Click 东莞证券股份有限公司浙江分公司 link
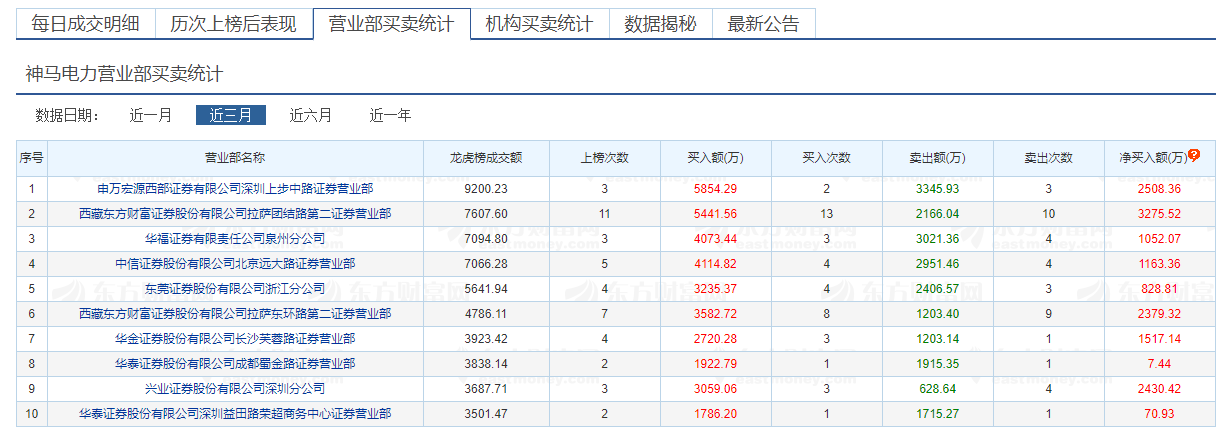This screenshot has height=434, width=1229. (x=235, y=288)
